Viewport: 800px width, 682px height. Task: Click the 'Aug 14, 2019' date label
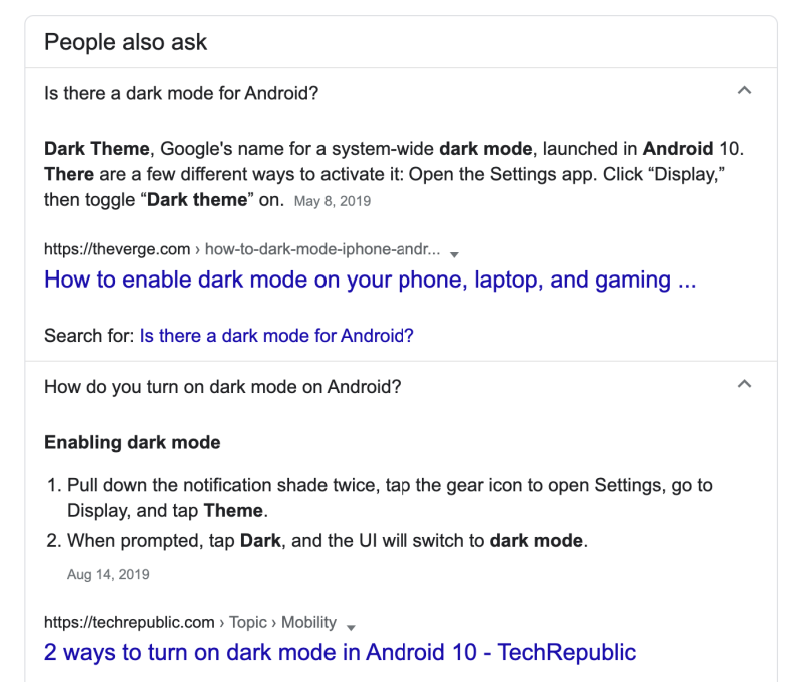pyautogui.click(x=108, y=574)
